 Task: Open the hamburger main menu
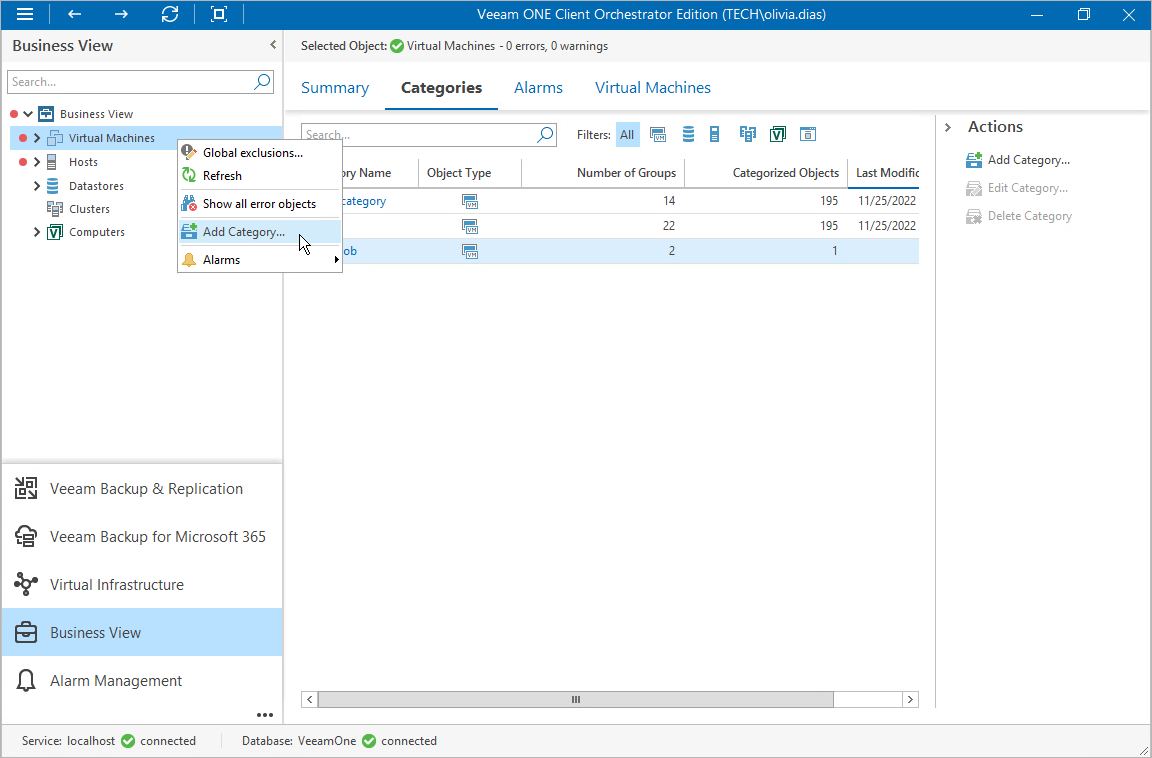click(x=24, y=14)
